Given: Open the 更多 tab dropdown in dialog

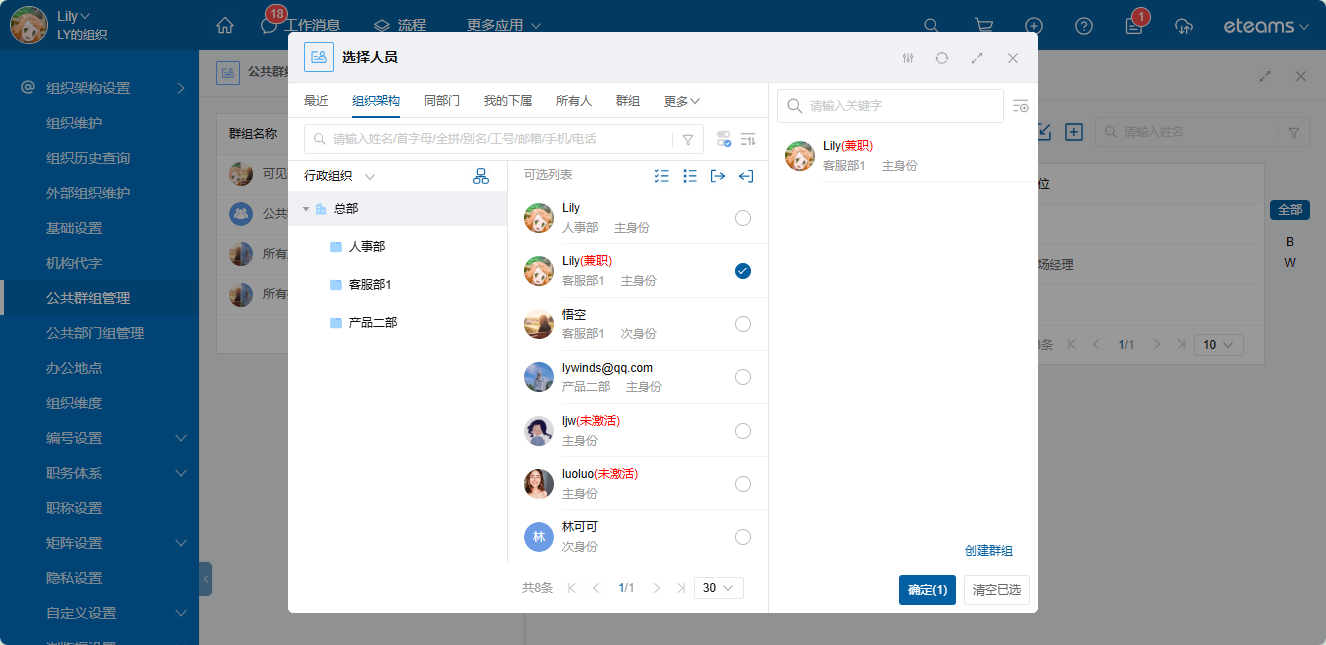Looking at the screenshot, I should (x=681, y=101).
